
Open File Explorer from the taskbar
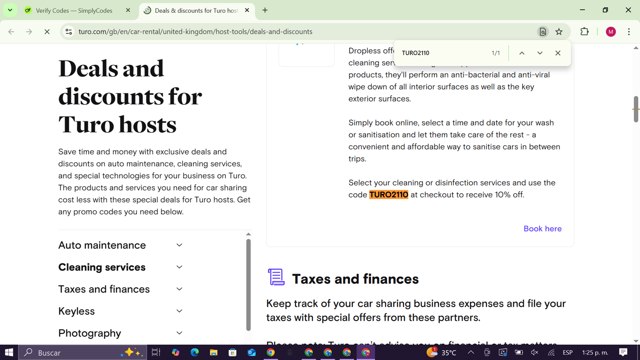(213, 352)
